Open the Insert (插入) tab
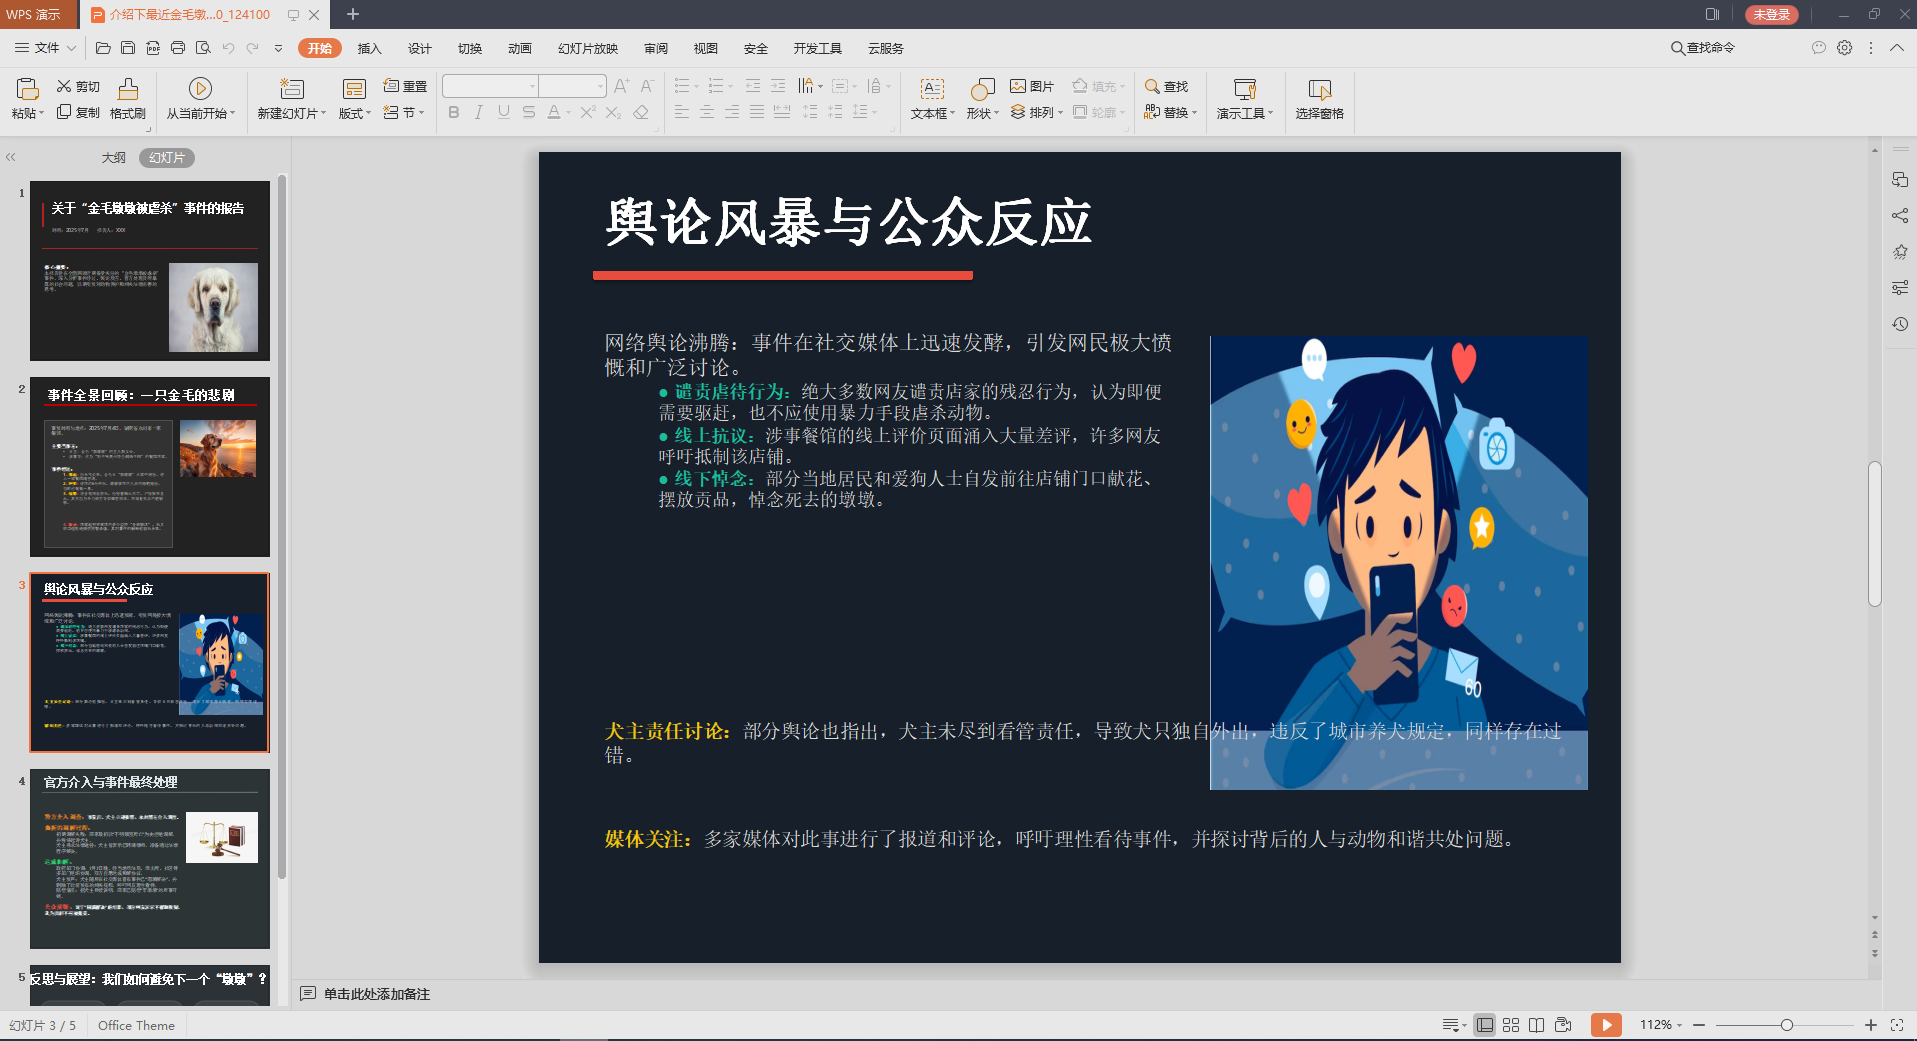 (370, 48)
